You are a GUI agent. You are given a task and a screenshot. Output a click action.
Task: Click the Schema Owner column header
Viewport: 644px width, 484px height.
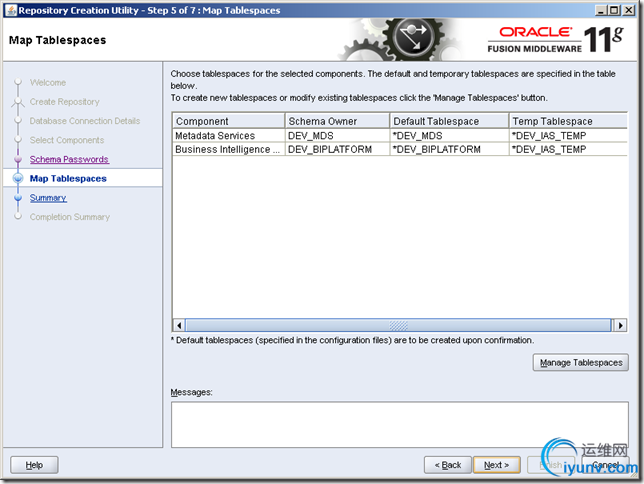(337, 121)
